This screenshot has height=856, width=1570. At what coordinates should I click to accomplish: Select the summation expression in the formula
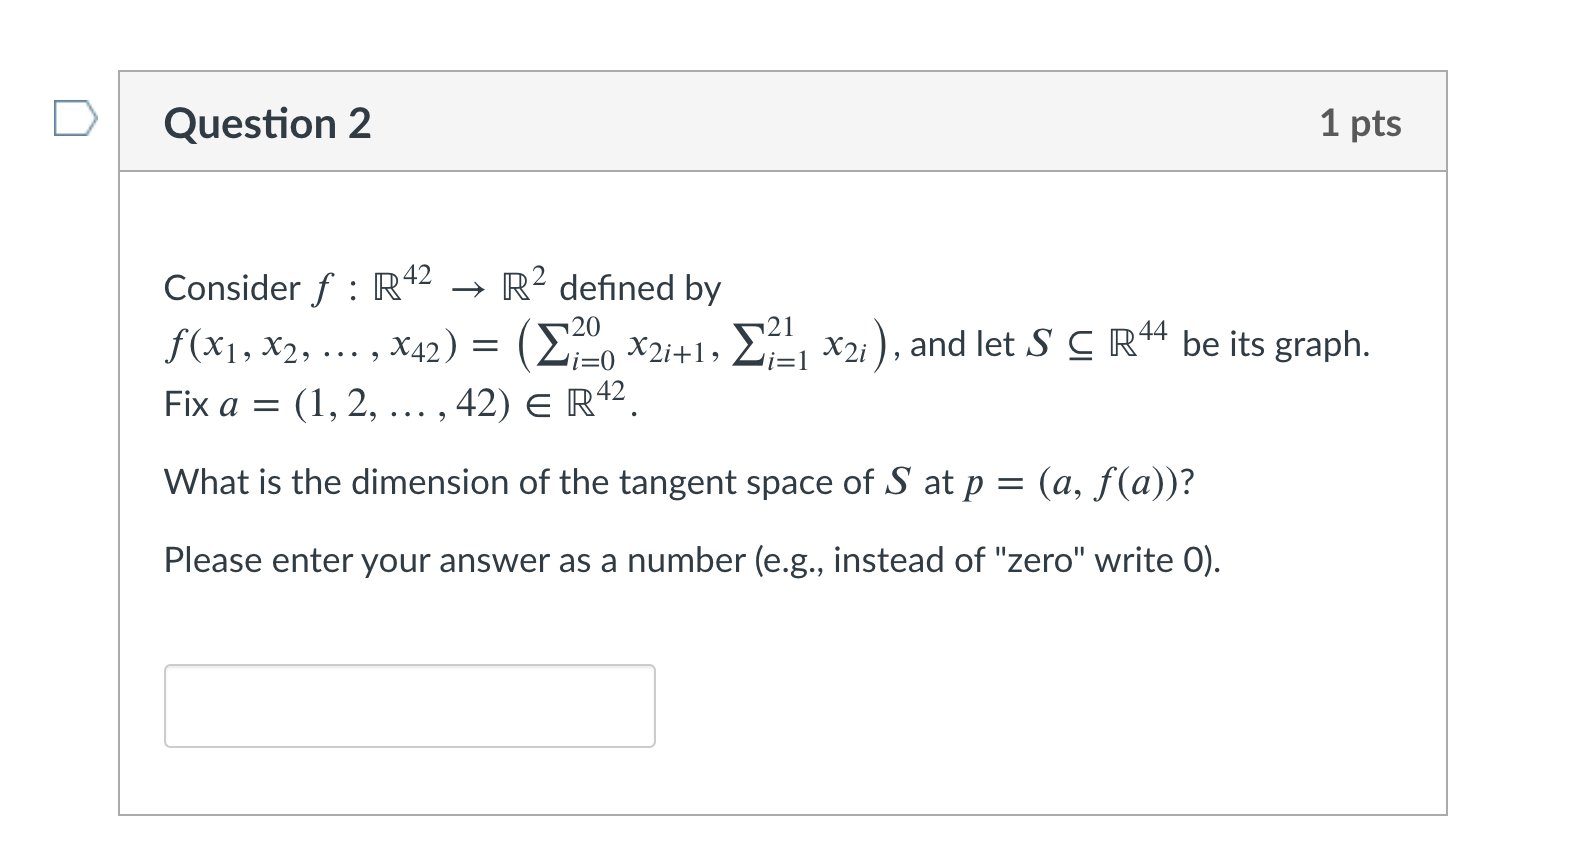[x=690, y=345]
